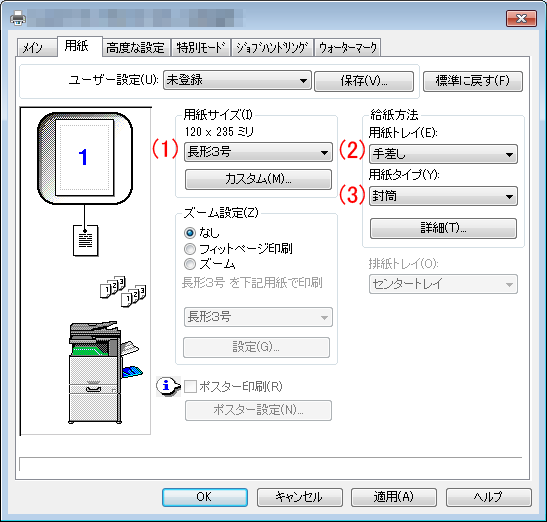Switch to the ジョブハンドリング tab
This screenshot has height=522, width=547.
[272, 47]
